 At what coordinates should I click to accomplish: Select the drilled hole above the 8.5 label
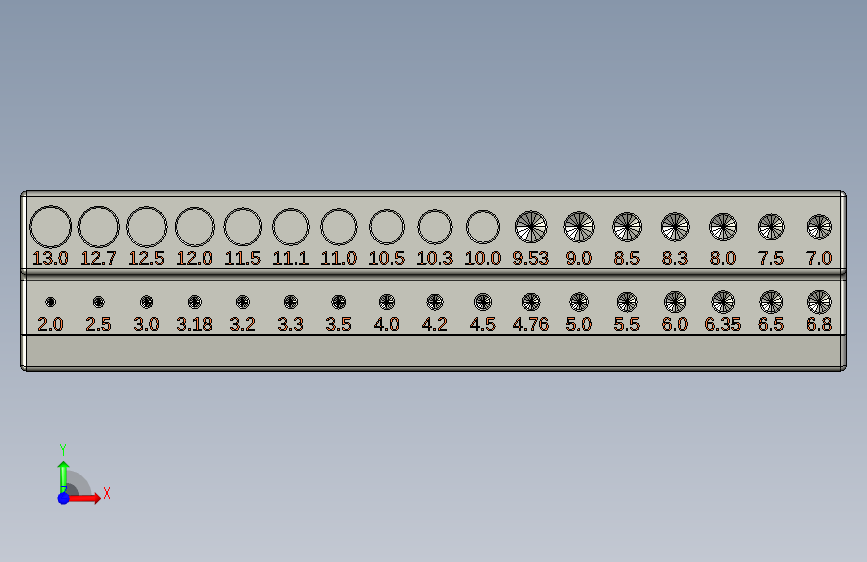tap(627, 227)
